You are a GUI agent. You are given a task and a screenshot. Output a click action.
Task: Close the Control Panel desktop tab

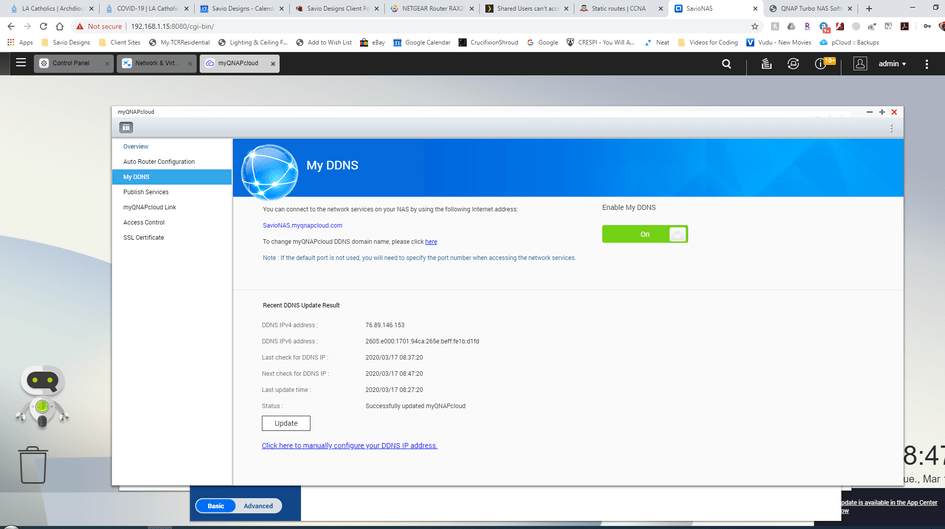coord(107,63)
